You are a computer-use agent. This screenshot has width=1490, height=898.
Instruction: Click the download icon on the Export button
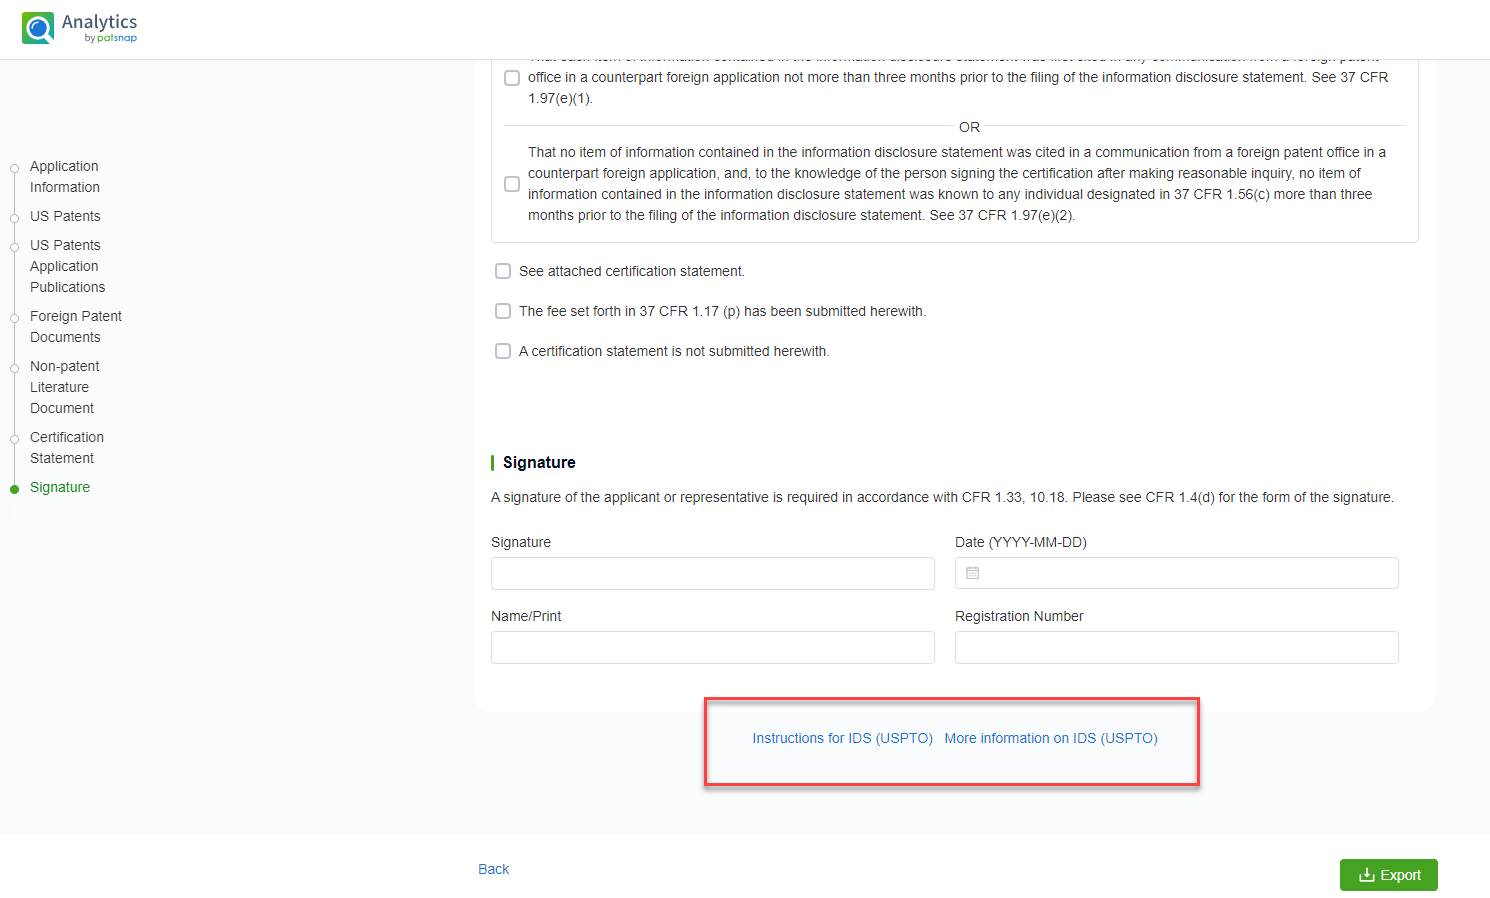click(1367, 874)
